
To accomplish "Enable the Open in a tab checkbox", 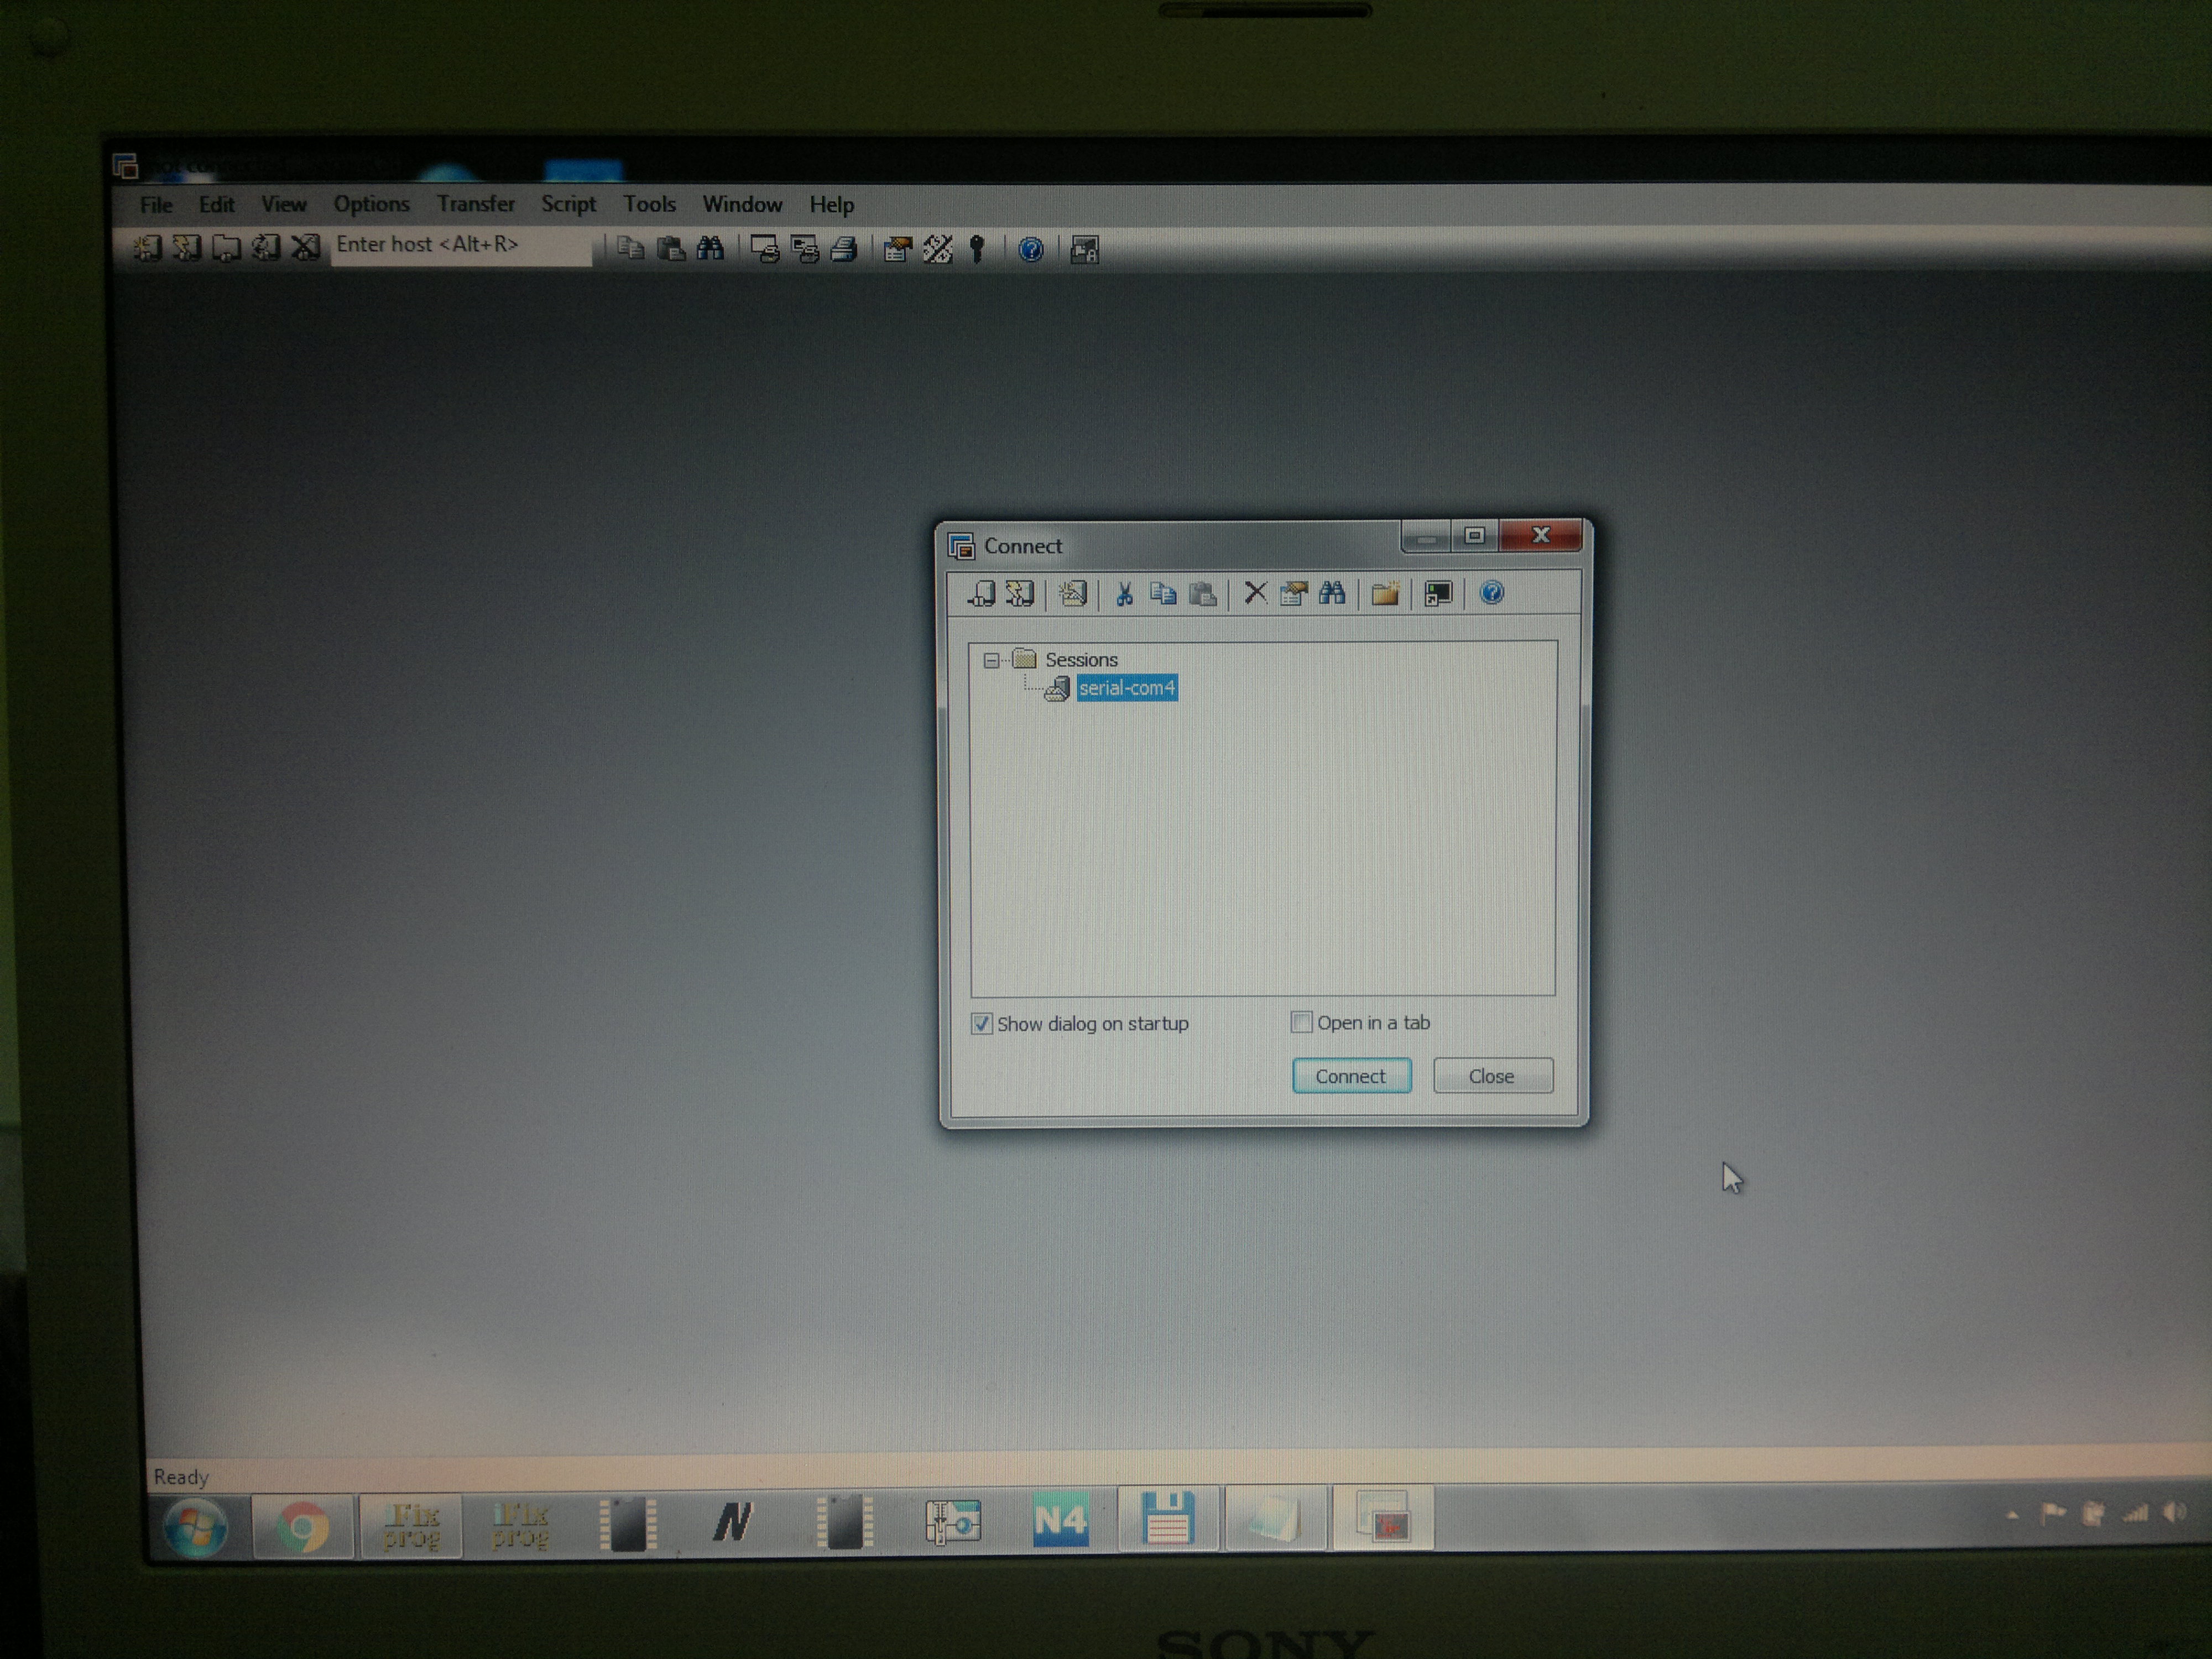I will click(x=1301, y=1022).
